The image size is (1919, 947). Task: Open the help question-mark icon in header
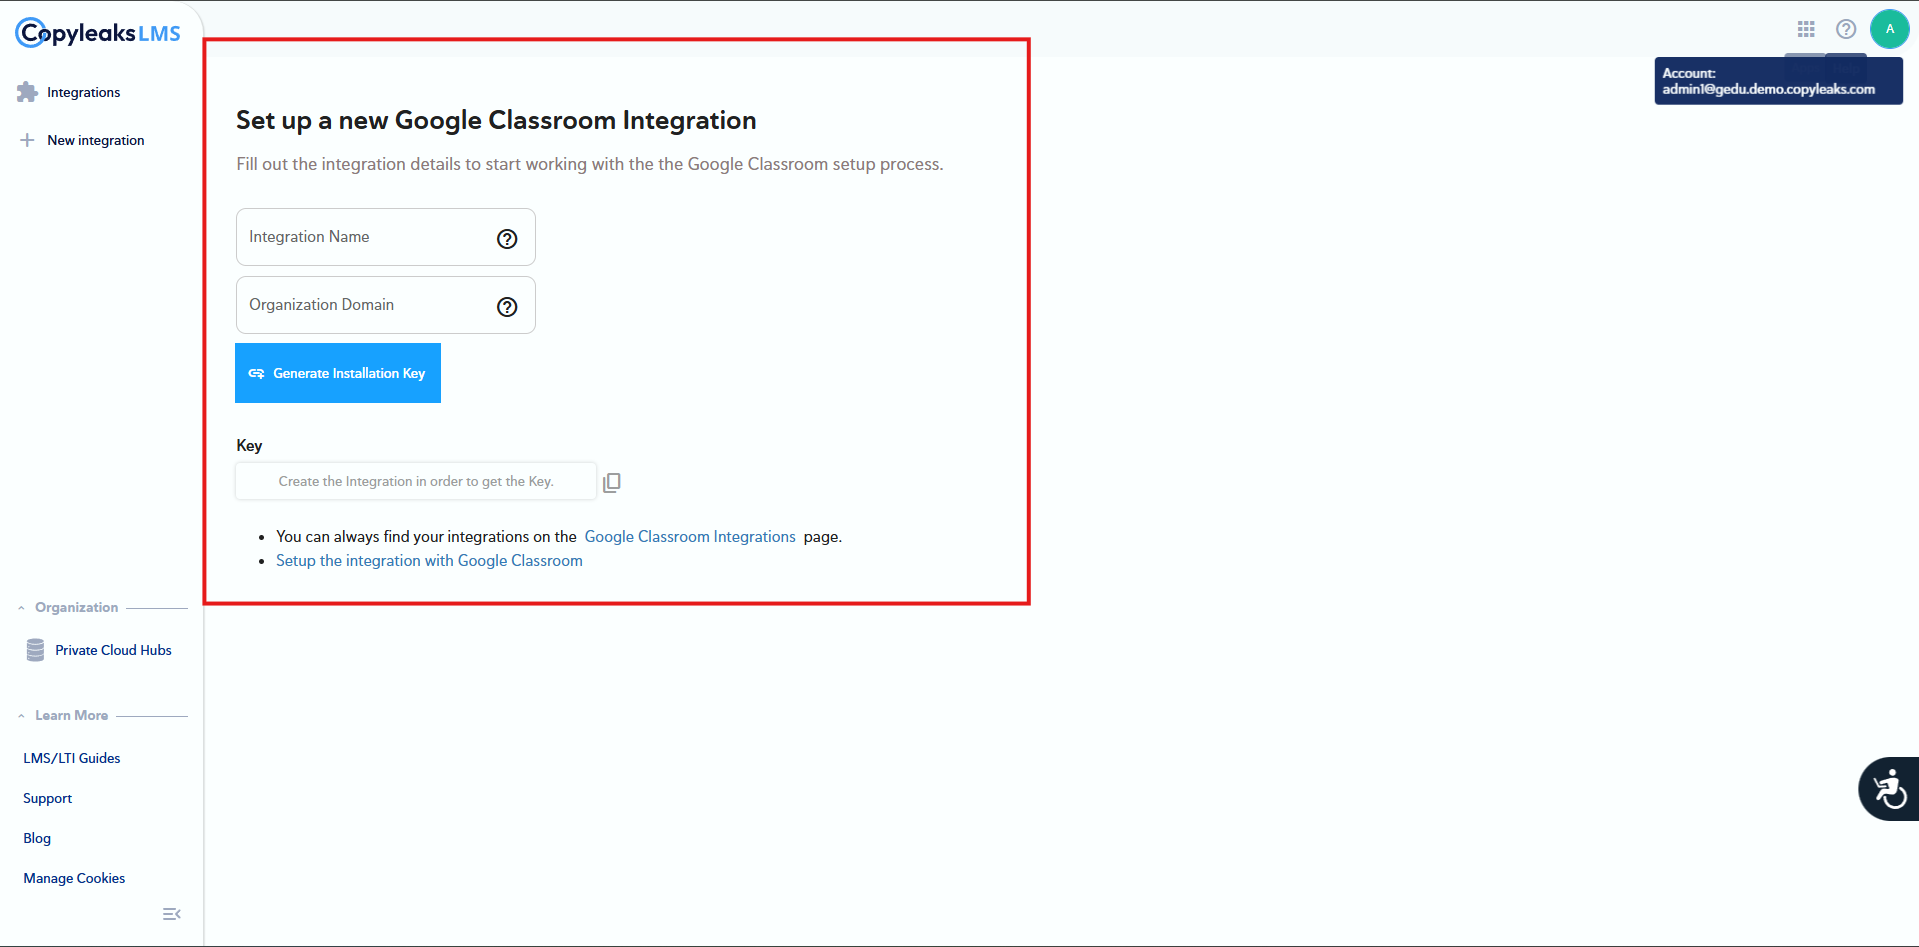point(1846,29)
